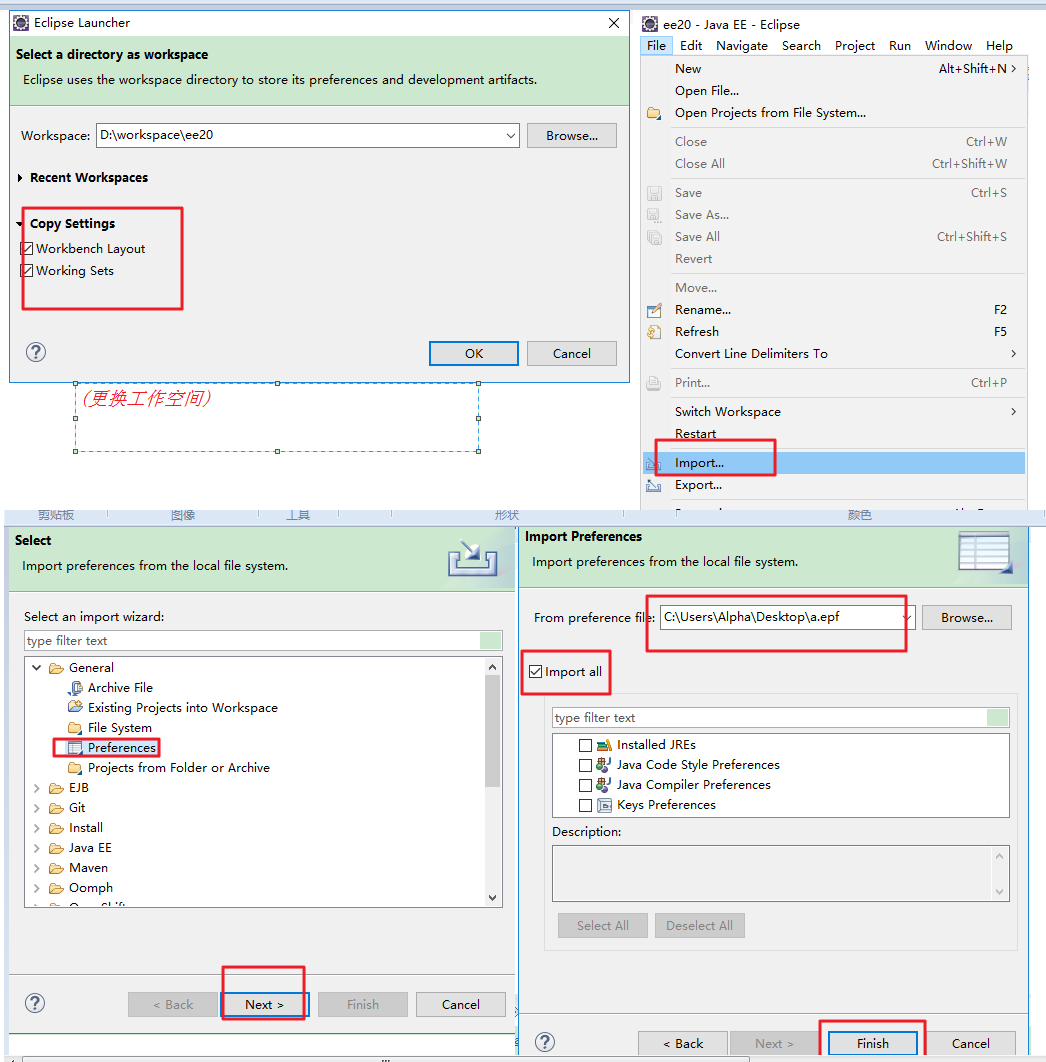1046x1062 pixels.
Task: Collapse the General tree node
Action: 37,668
